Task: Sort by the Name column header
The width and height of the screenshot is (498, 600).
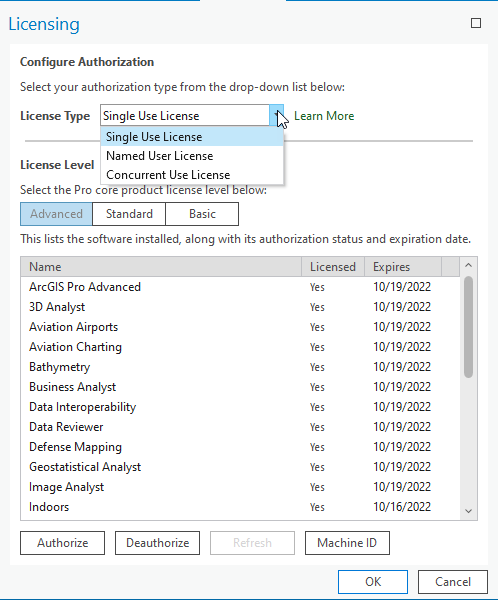Action: coord(161,267)
